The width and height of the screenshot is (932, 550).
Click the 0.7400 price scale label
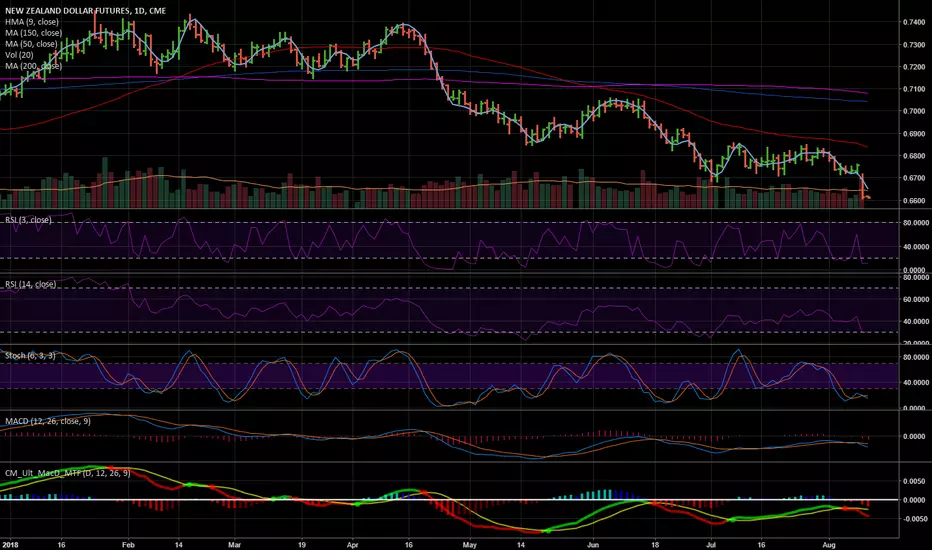click(x=914, y=22)
